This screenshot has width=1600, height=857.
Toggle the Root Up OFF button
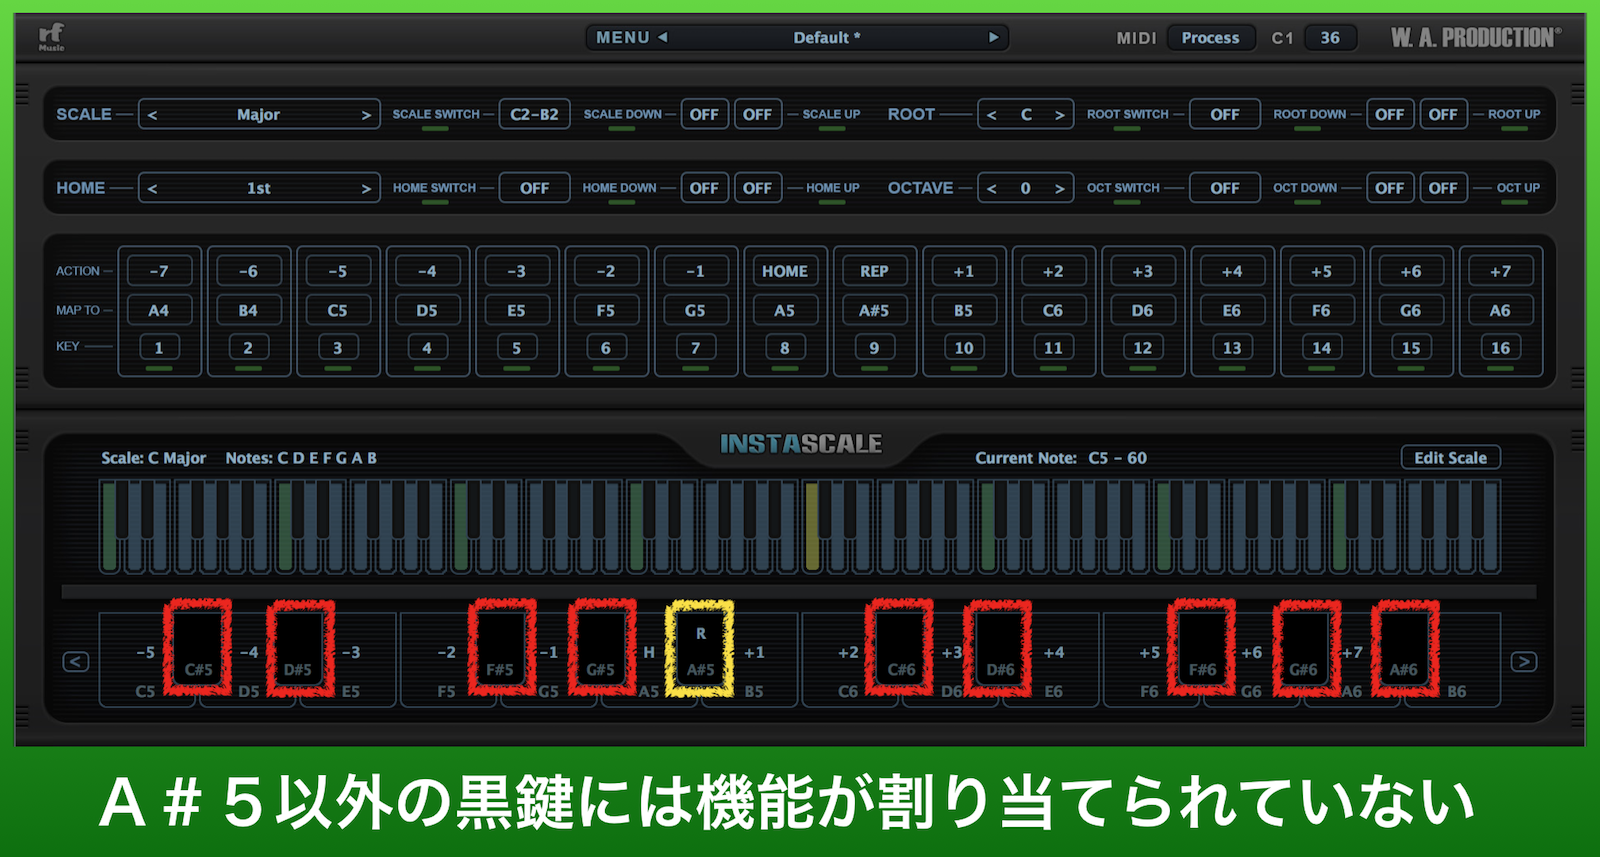(x=1443, y=114)
